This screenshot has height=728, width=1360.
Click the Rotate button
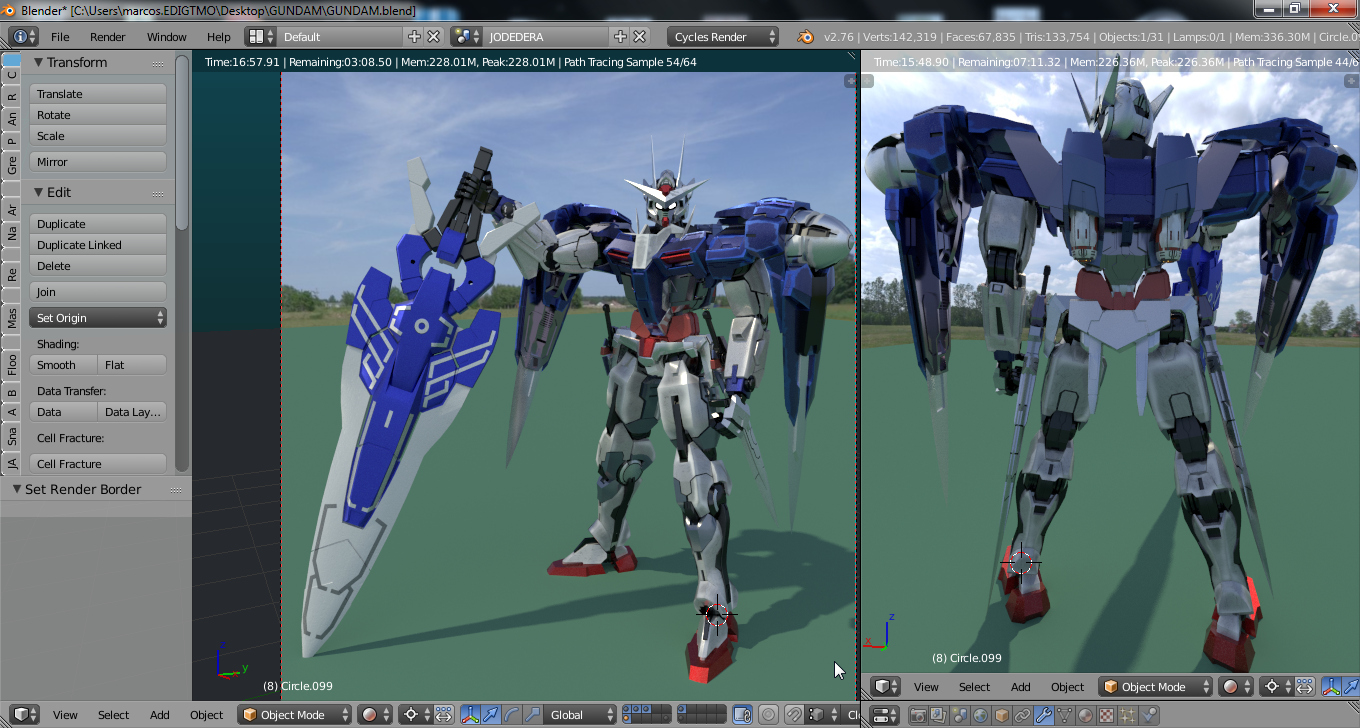pyautogui.click(x=98, y=115)
